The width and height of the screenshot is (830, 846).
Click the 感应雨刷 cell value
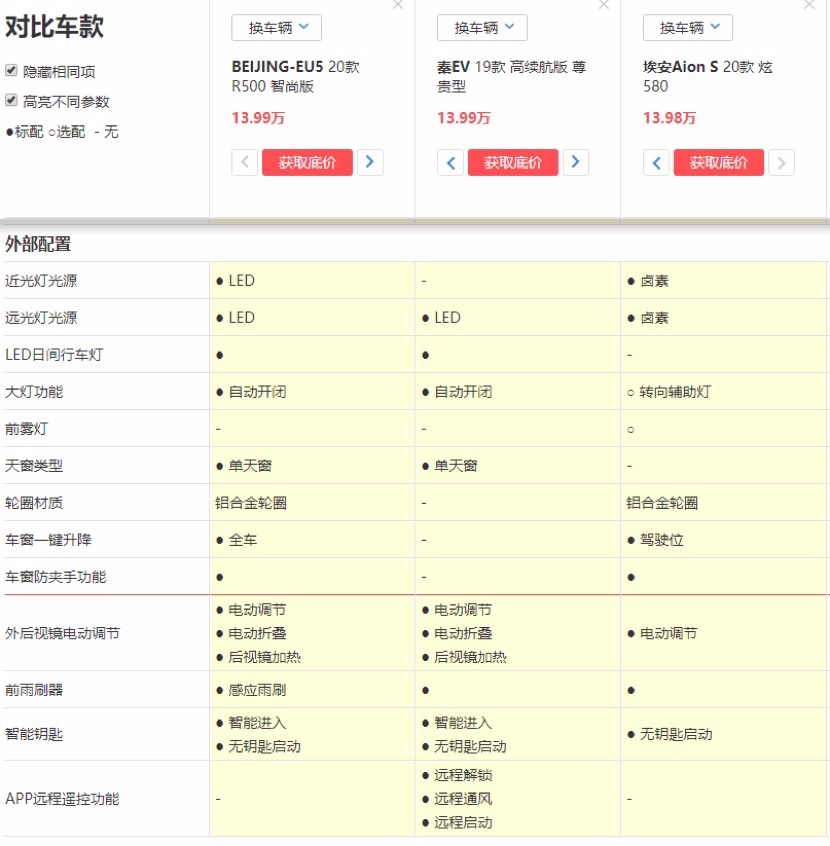tap(257, 690)
